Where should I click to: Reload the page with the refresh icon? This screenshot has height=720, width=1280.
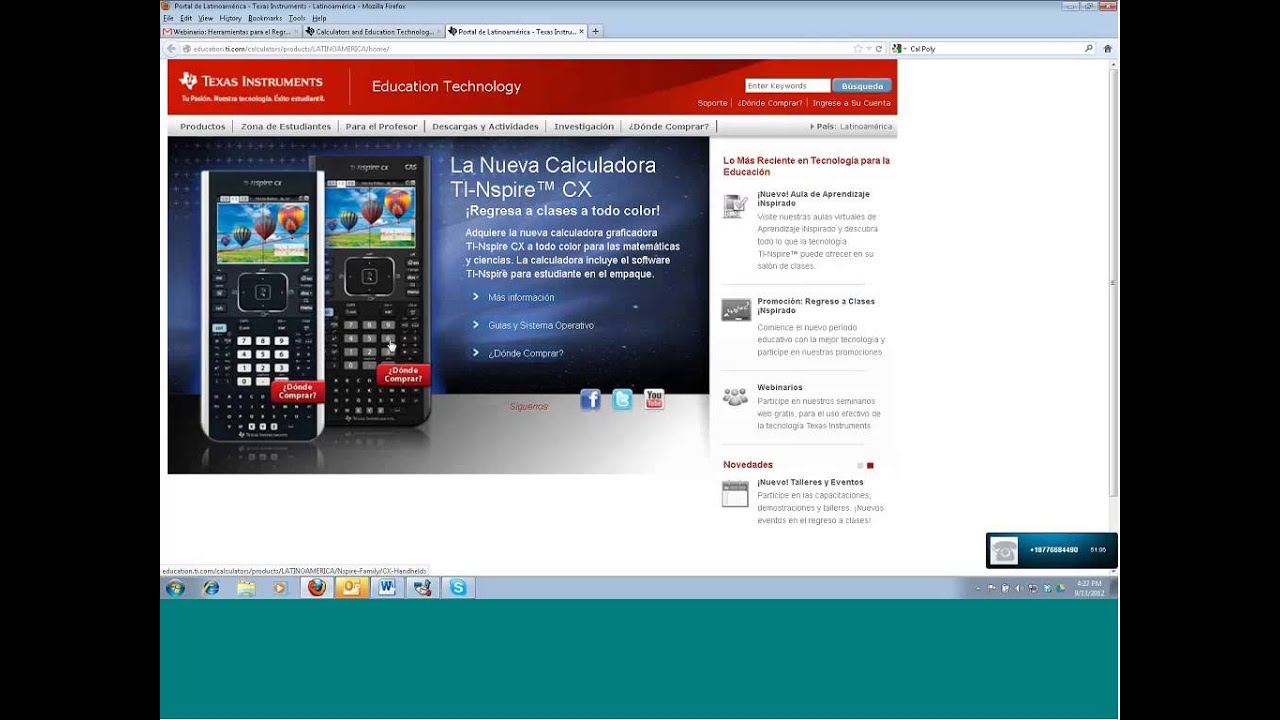[x=879, y=48]
